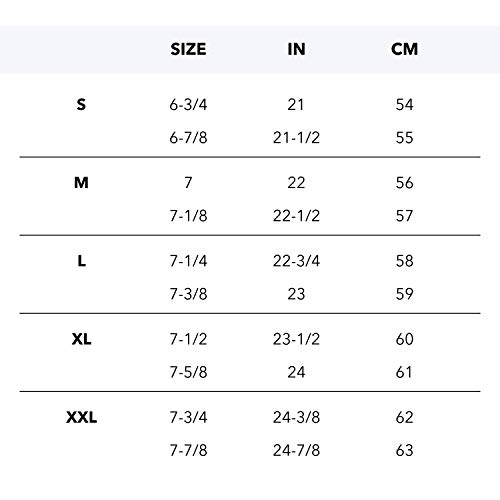Click the IN column header
The width and height of the screenshot is (500, 500).
pos(296,49)
